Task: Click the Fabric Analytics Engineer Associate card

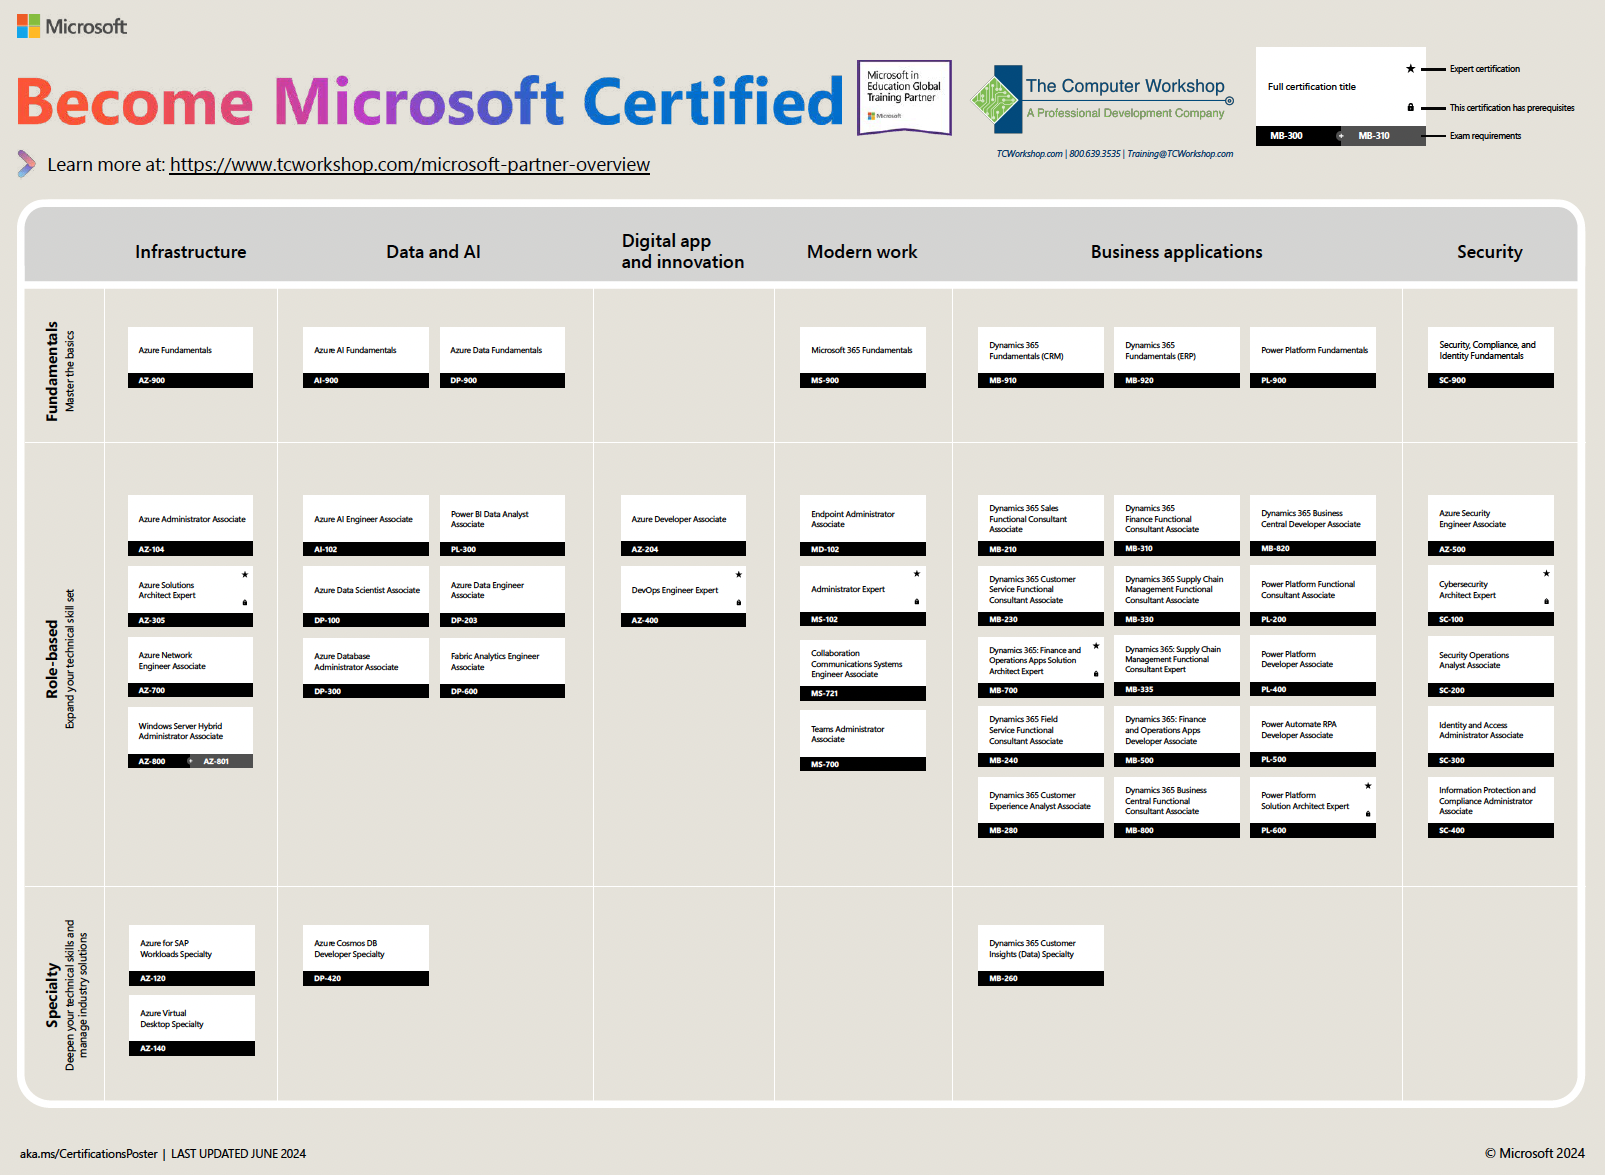Action: (x=502, y=668)
